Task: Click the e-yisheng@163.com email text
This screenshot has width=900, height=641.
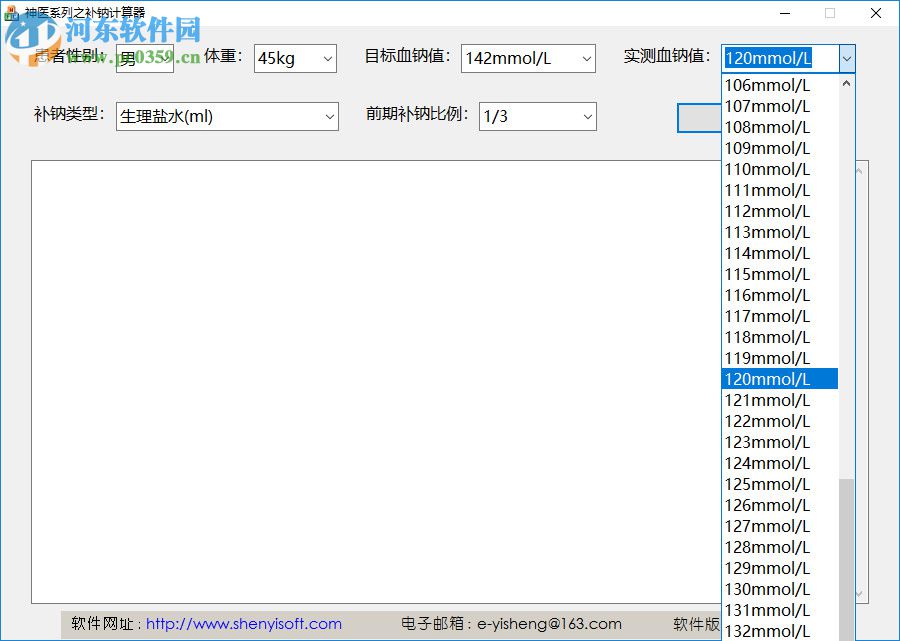Action: pyautogui.click(x=549, y=624)
